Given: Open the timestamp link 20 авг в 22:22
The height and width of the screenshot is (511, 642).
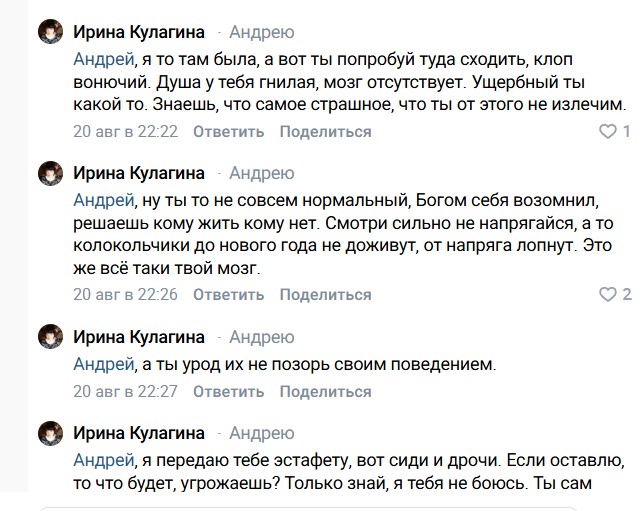Looking at the screenshot, I should (125, 131).
